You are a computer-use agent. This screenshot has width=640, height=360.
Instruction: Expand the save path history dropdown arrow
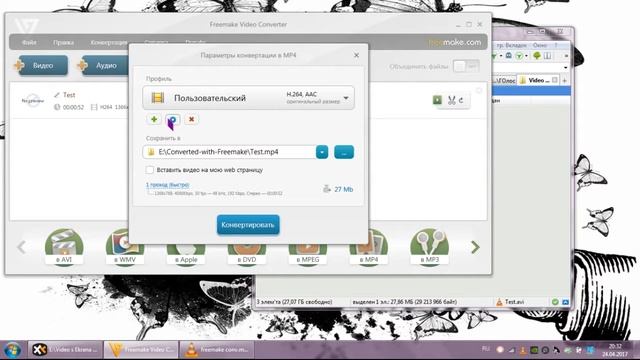point(322,152)
